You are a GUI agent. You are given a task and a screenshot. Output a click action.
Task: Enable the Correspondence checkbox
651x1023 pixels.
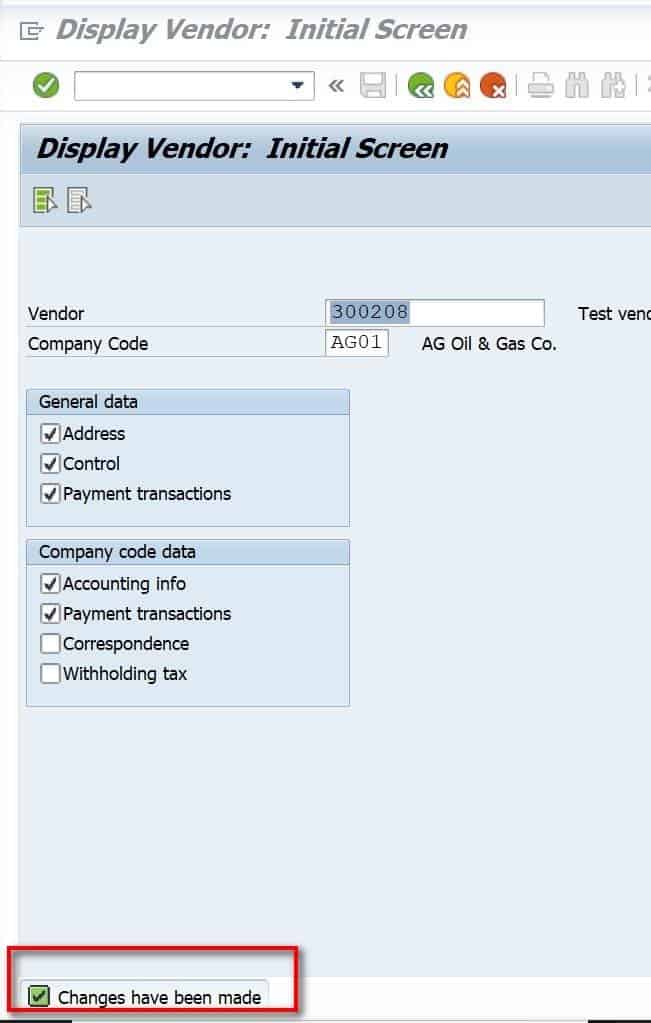(50, 644)
